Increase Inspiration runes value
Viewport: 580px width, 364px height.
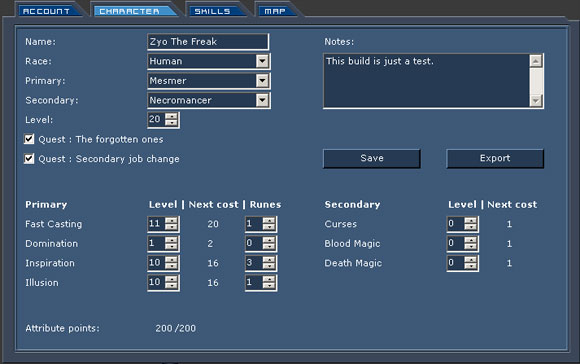269,260
